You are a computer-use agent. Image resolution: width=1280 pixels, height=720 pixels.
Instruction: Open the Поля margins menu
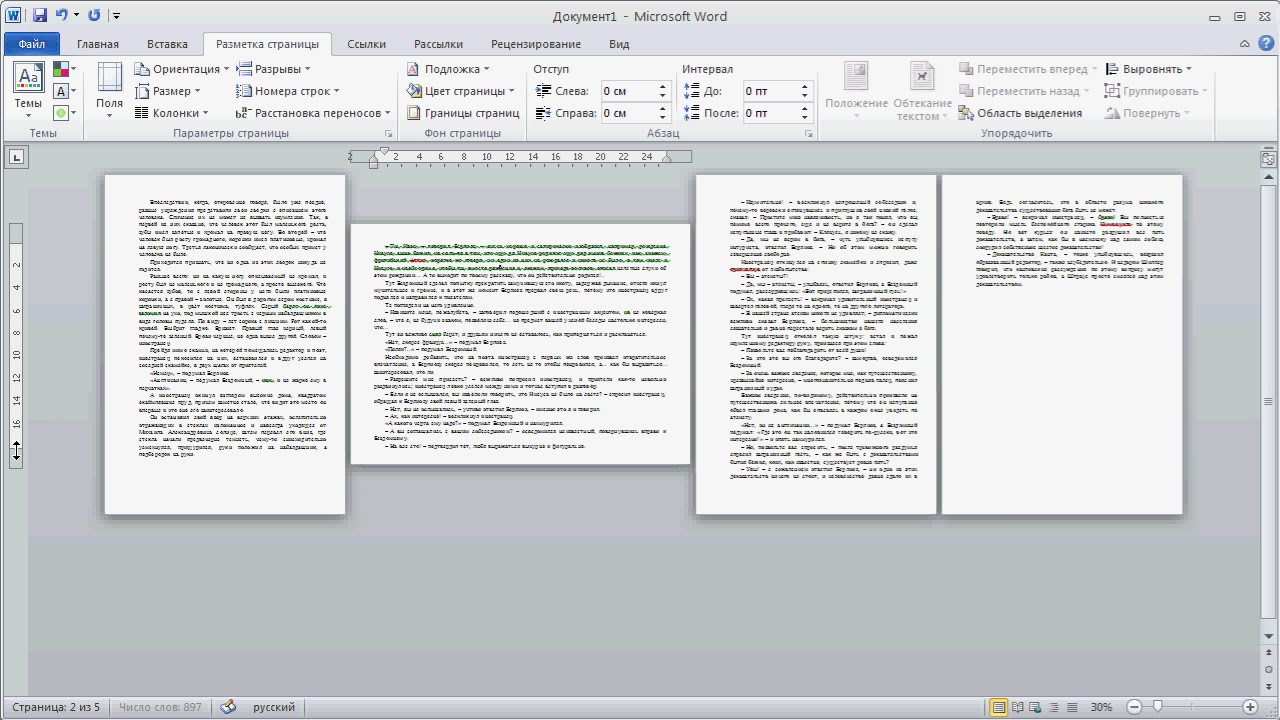pyautogui.click(x=109, y=90)
